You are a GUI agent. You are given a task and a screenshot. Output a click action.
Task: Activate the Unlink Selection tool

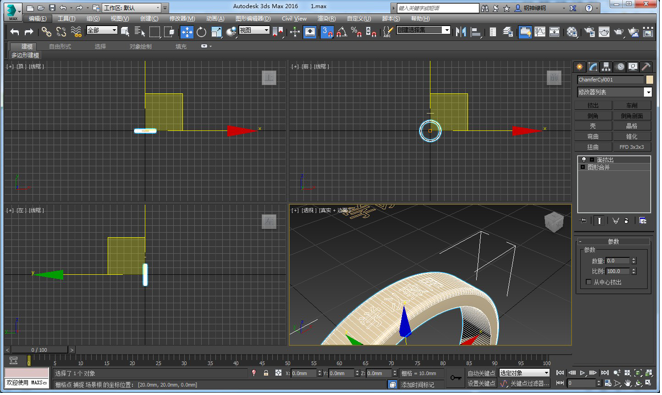tap(61, 32)
